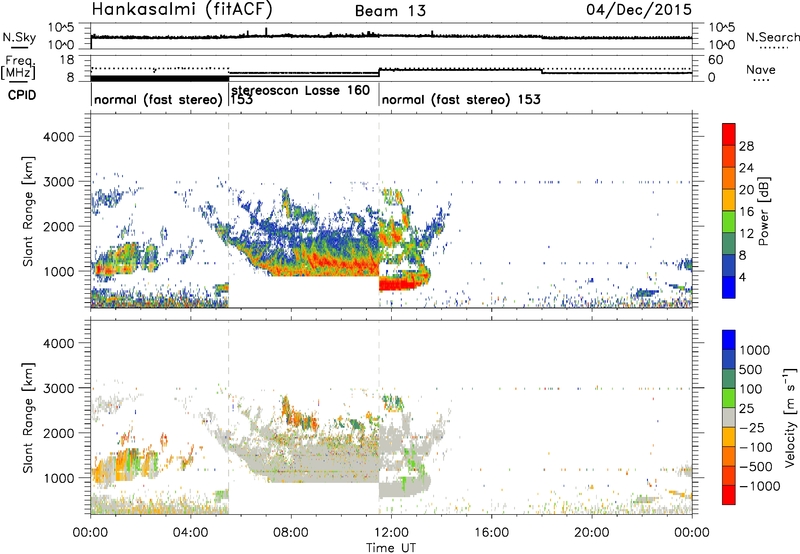Image resolution: width=800 pixels, height=554 pixels.
Task: Click the '08:00' time tick label
Action: pyautogui.click(x=291, y=533)
